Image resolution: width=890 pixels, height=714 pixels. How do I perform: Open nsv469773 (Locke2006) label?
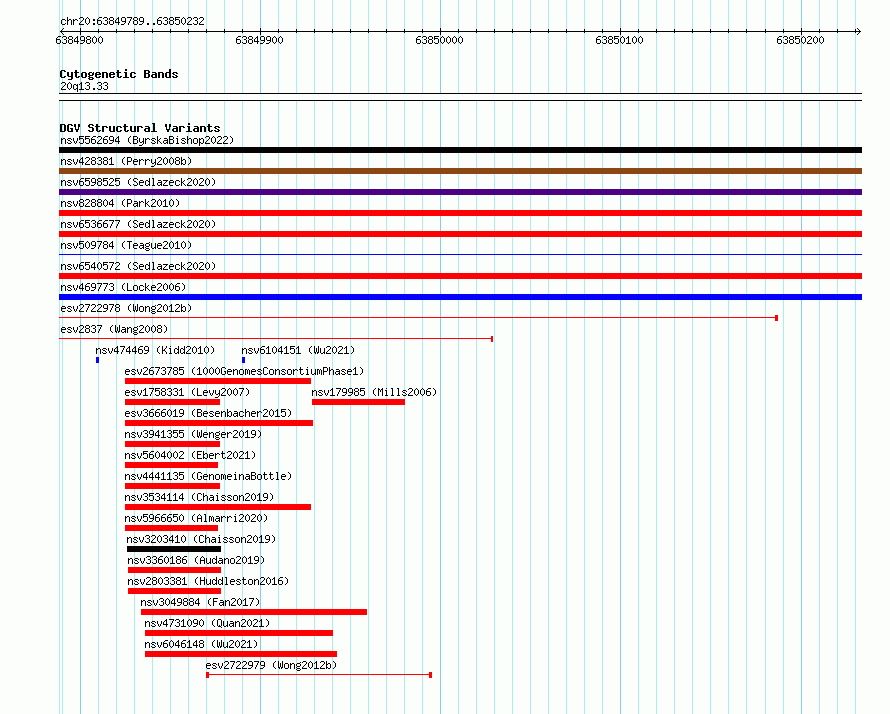[123, 287]
